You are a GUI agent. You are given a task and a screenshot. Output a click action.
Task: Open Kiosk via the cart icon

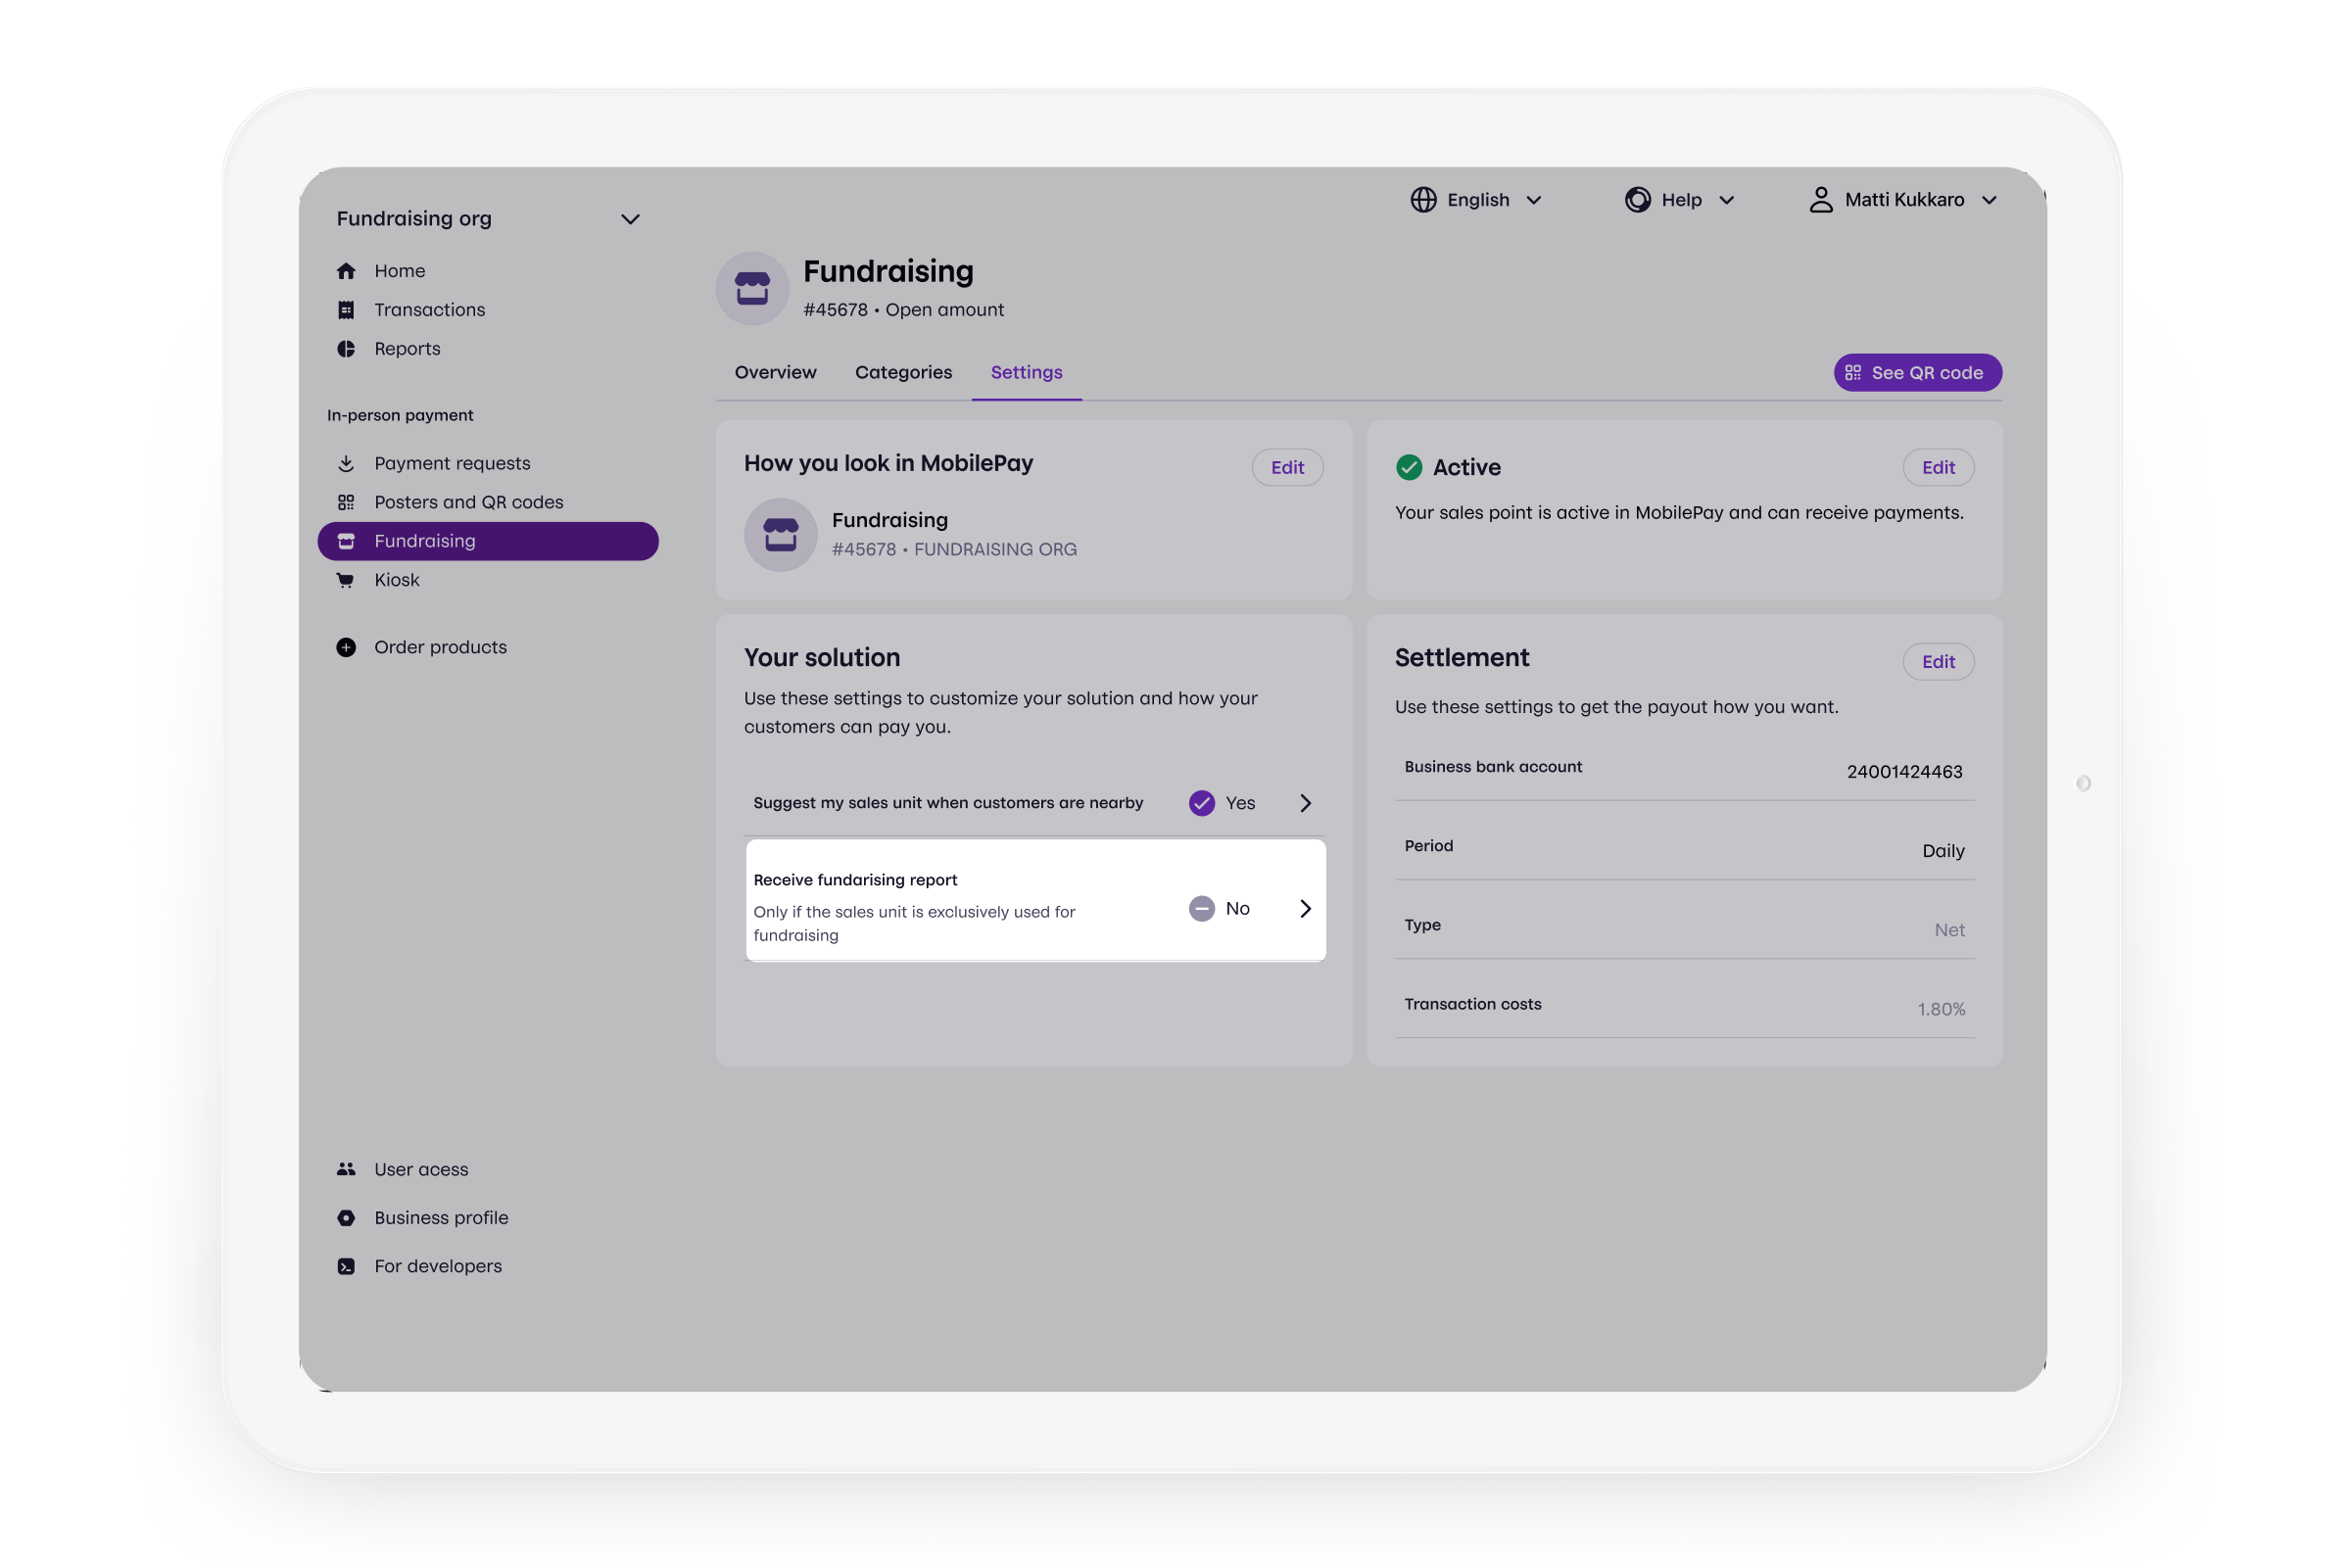click(x=346, y=580)
